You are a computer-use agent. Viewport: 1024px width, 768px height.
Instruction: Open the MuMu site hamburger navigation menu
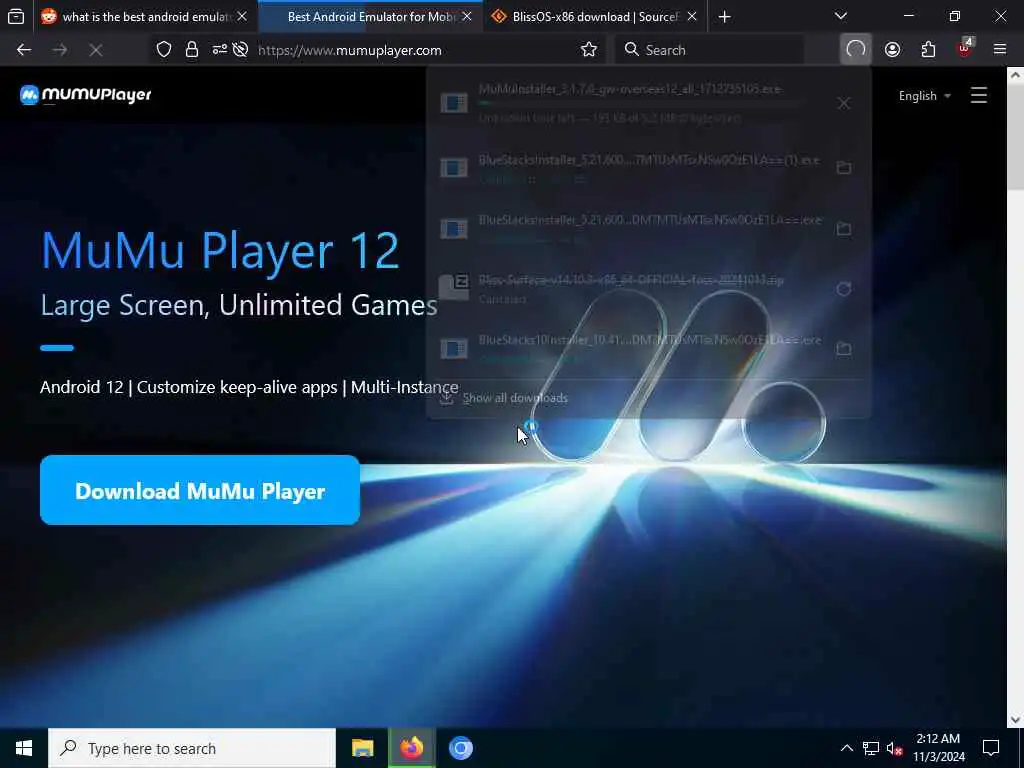point(978,95)
